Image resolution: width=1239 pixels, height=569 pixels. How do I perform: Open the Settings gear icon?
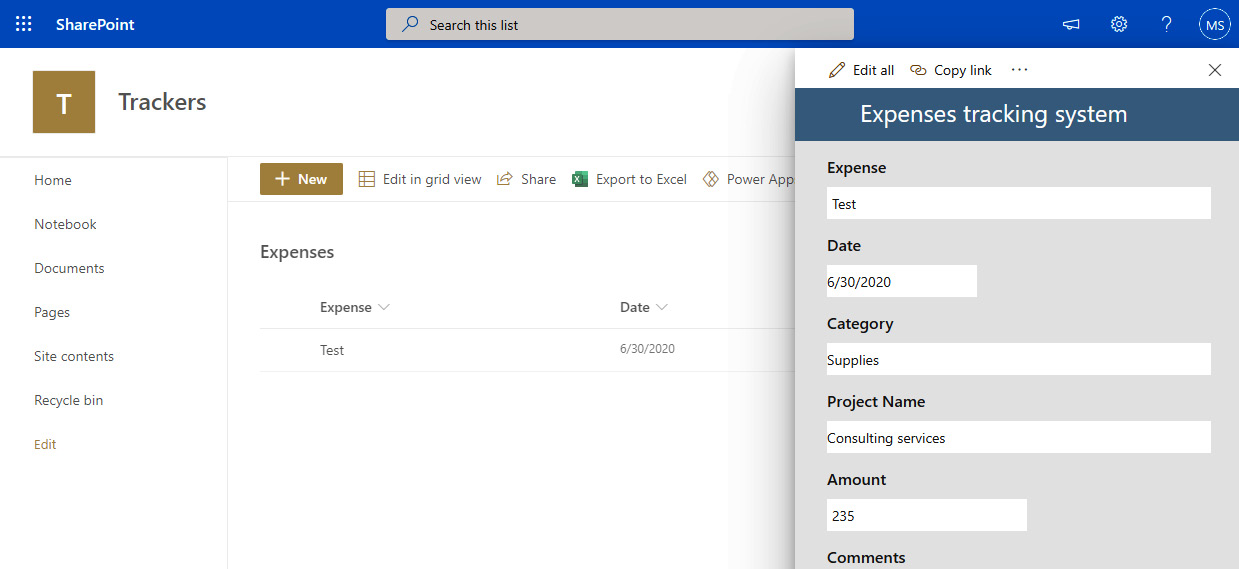click(x=1119, y=24)
